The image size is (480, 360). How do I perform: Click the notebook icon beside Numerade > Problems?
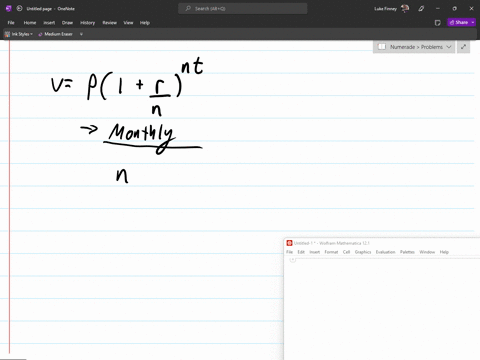[x=382, y=47]
